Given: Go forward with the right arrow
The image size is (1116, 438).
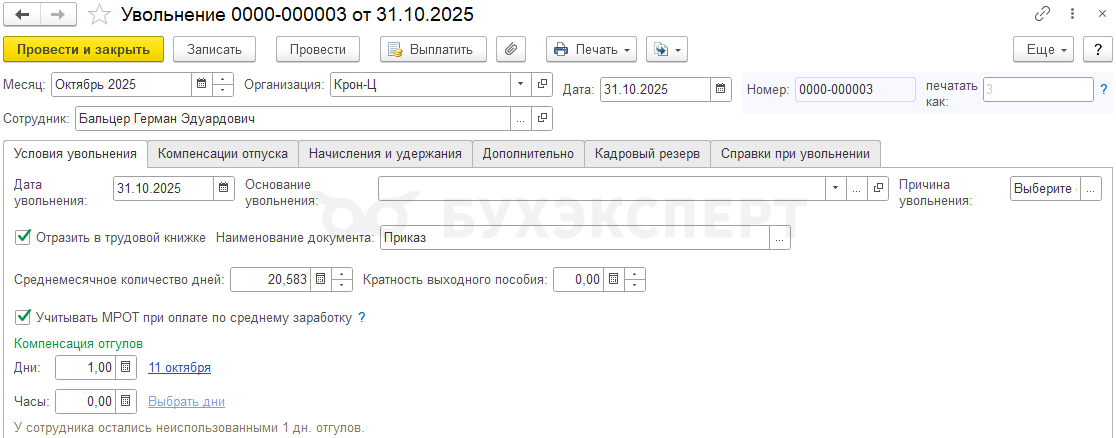Looking at the screenshot, I should pyautogui.click(x=59, y=14).
